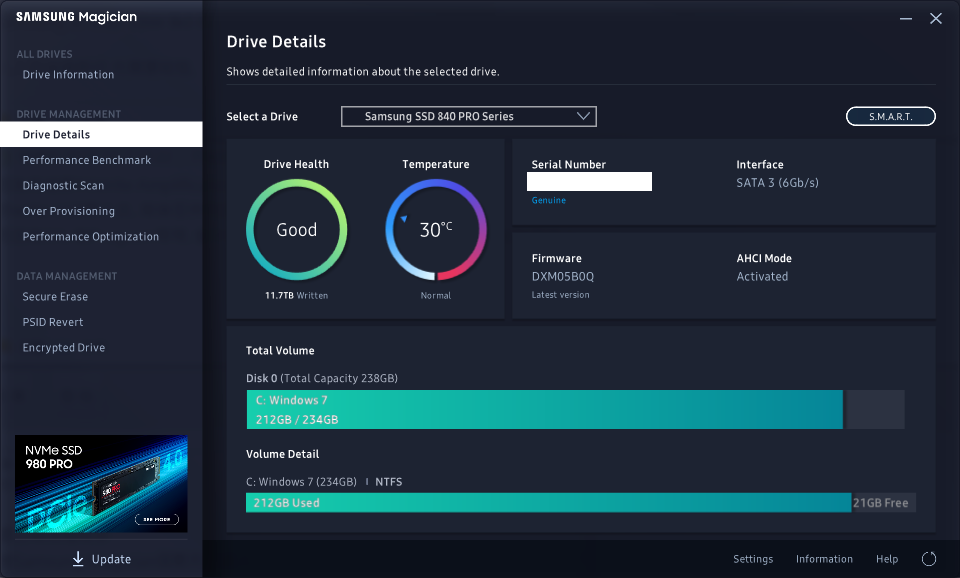Open Performance Optimization page

91,236
